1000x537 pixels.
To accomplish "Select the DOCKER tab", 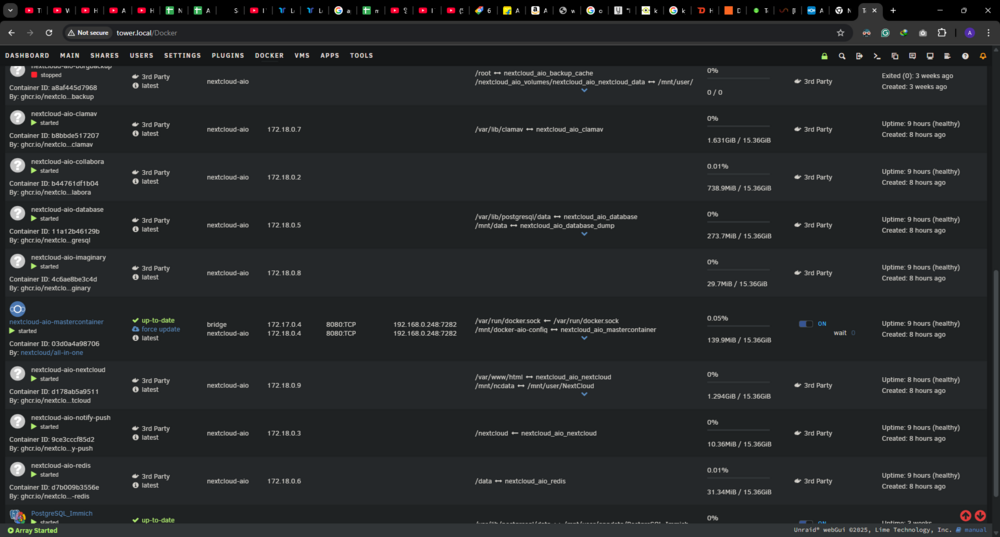I will click(x=269, y=56).
